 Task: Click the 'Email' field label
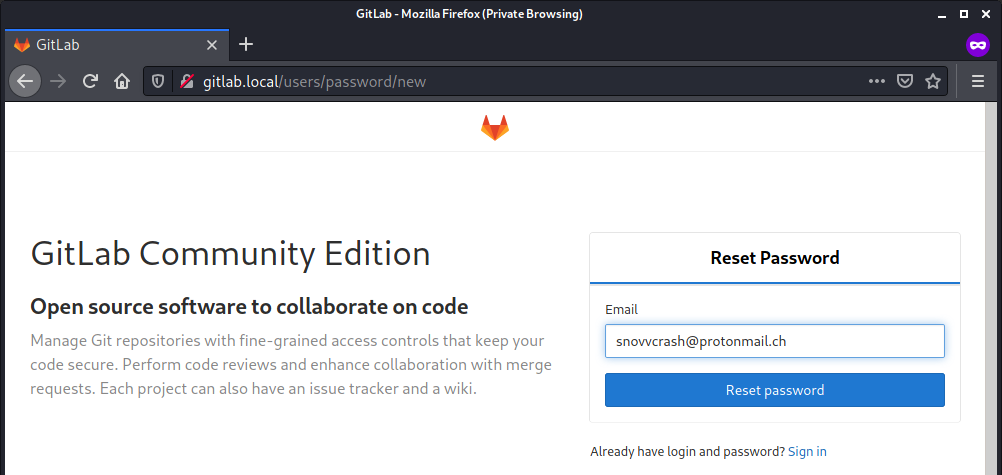point(621,309)
